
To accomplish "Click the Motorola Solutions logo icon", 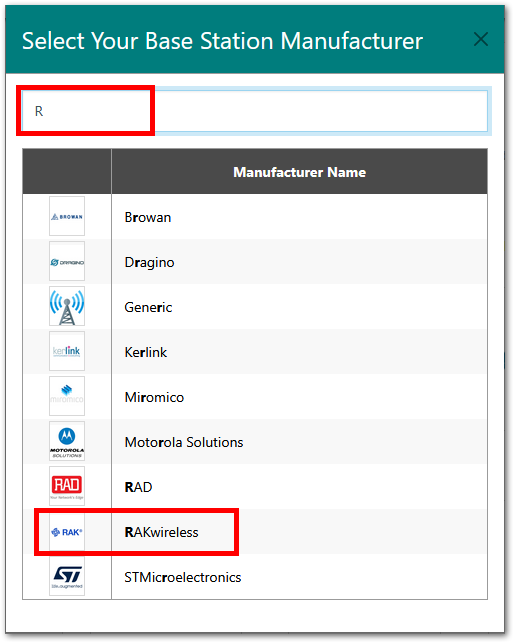I will pyautogui.click(x=67, y=441).
